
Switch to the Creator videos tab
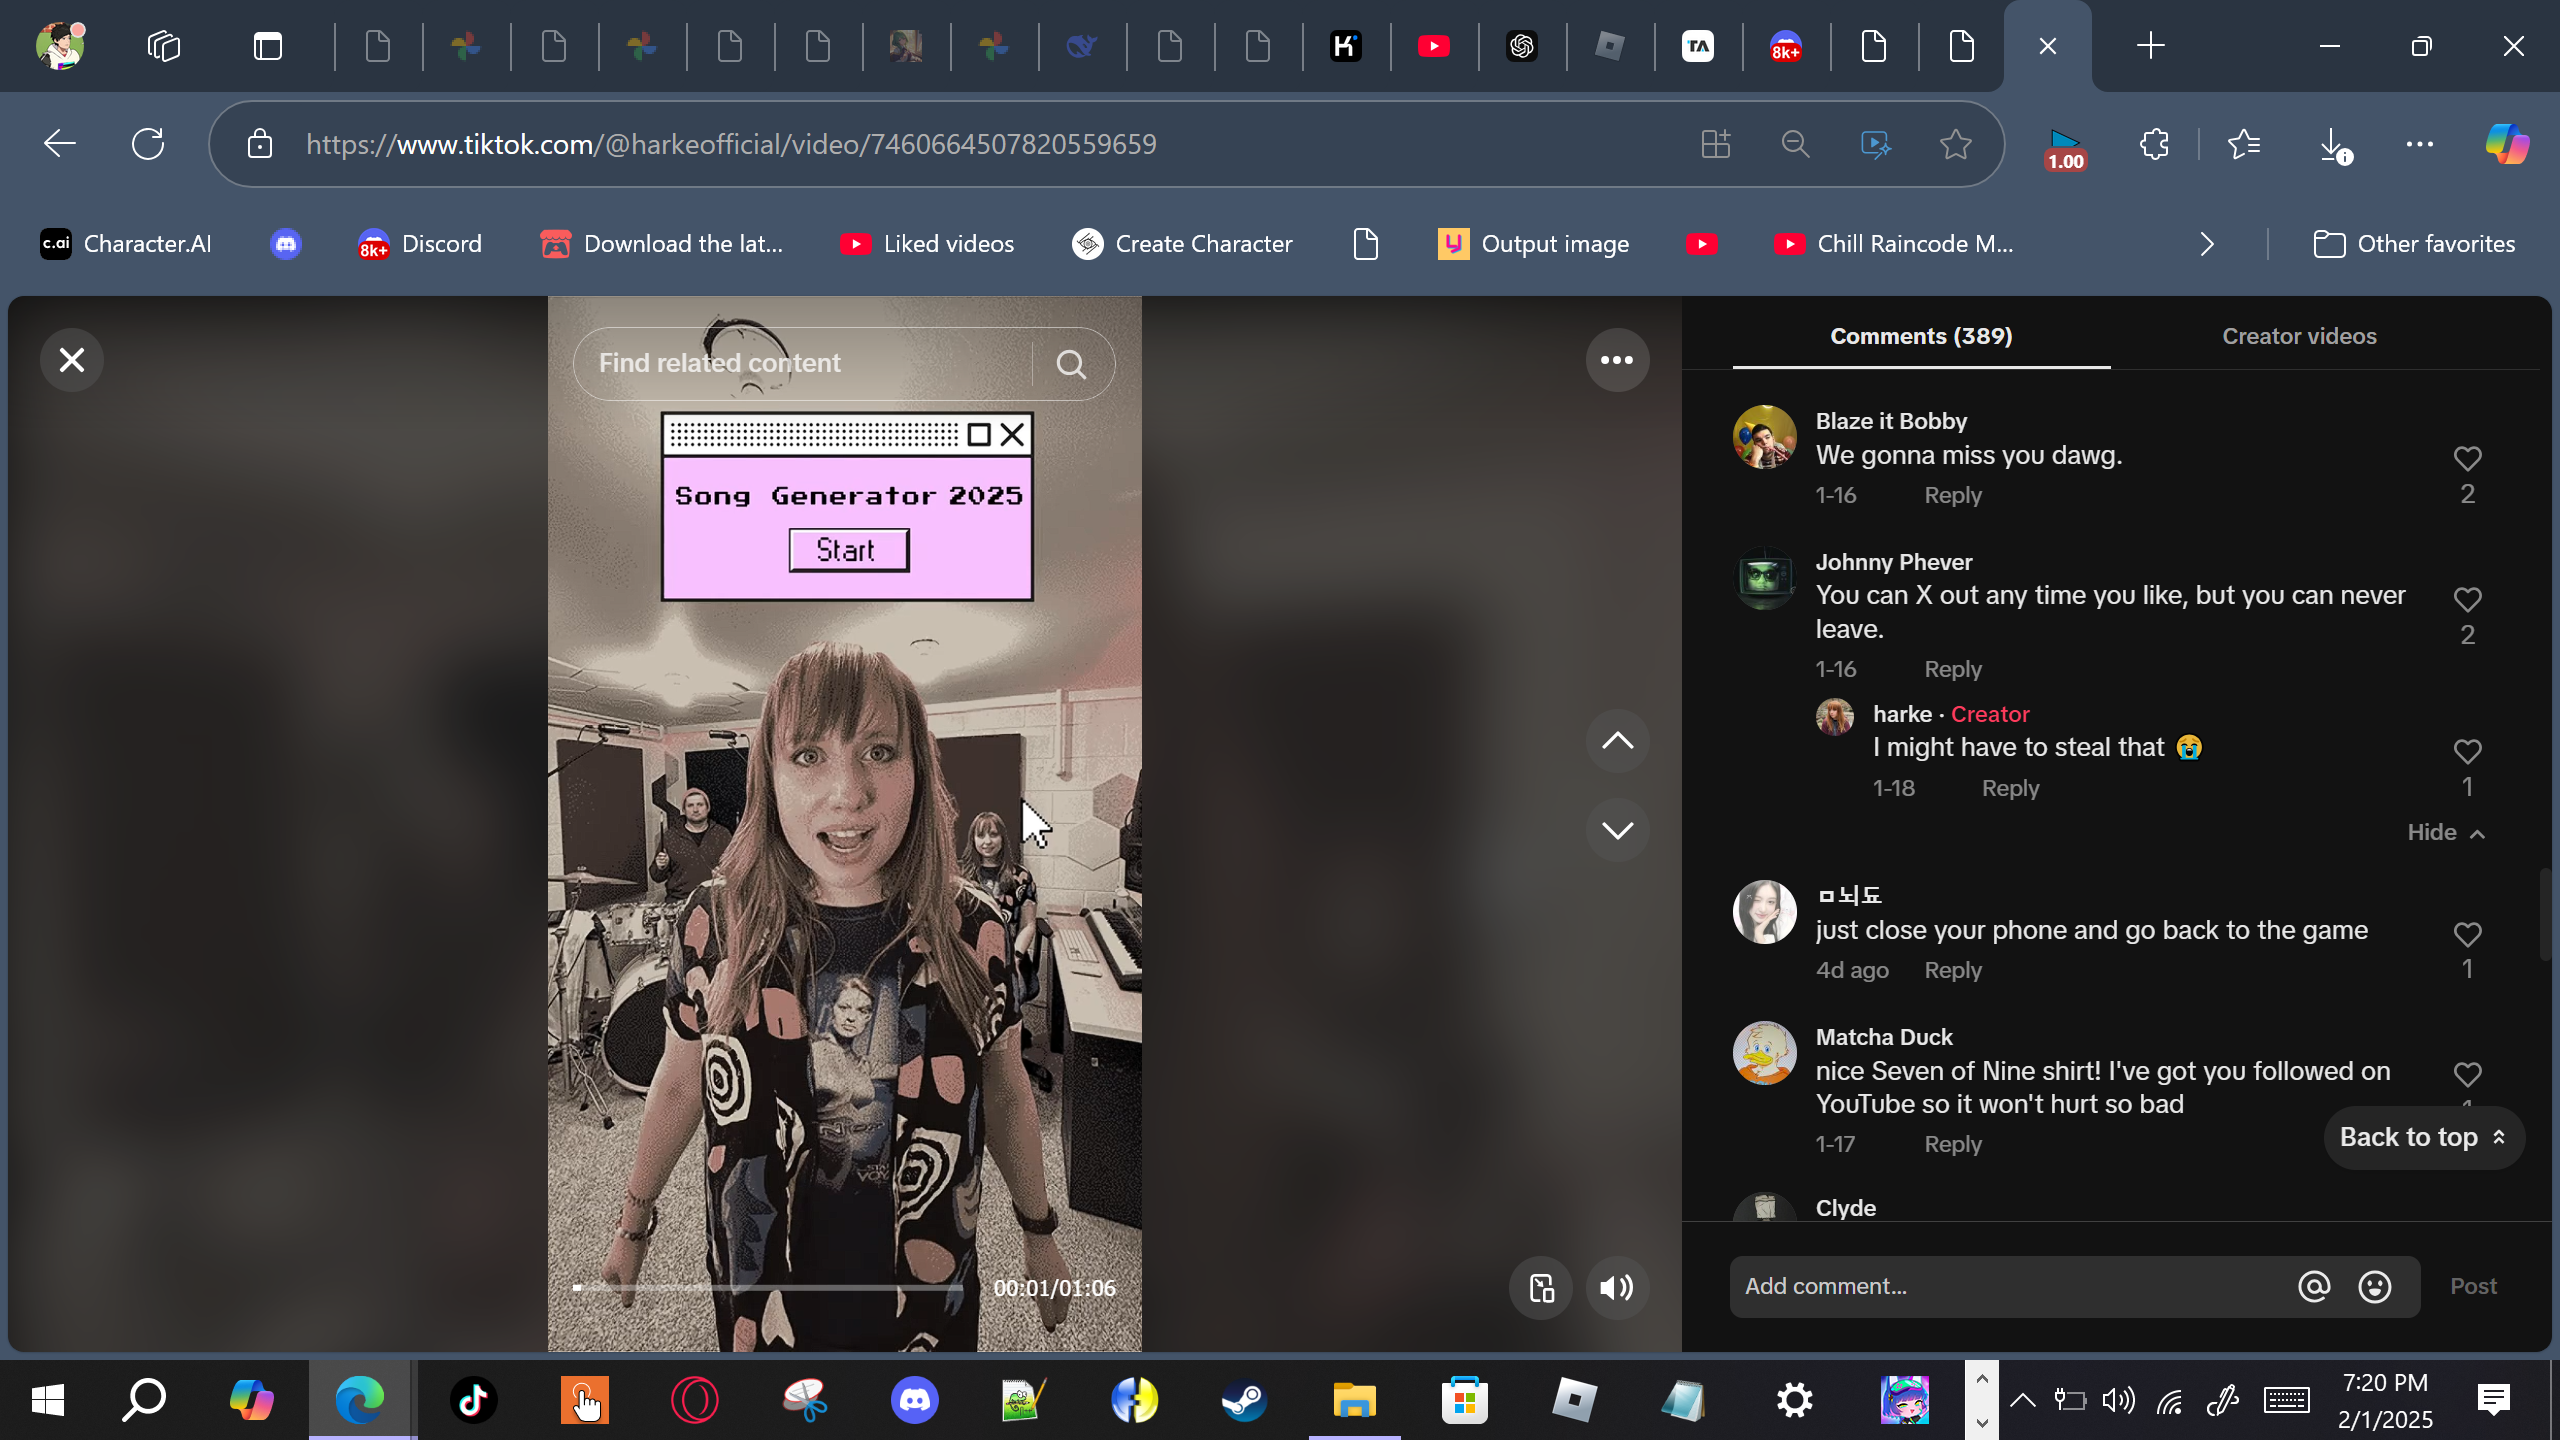pos(2298,336)
